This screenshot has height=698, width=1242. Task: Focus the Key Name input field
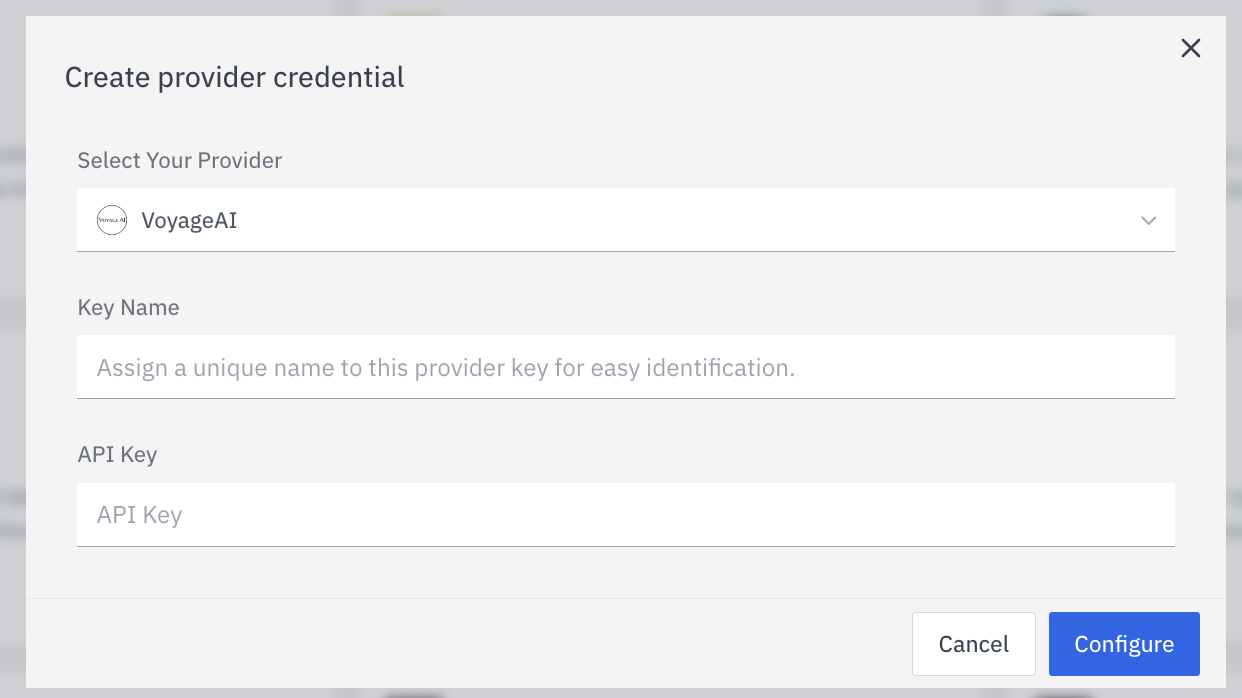pyautogui.click(x=625, y=367)
